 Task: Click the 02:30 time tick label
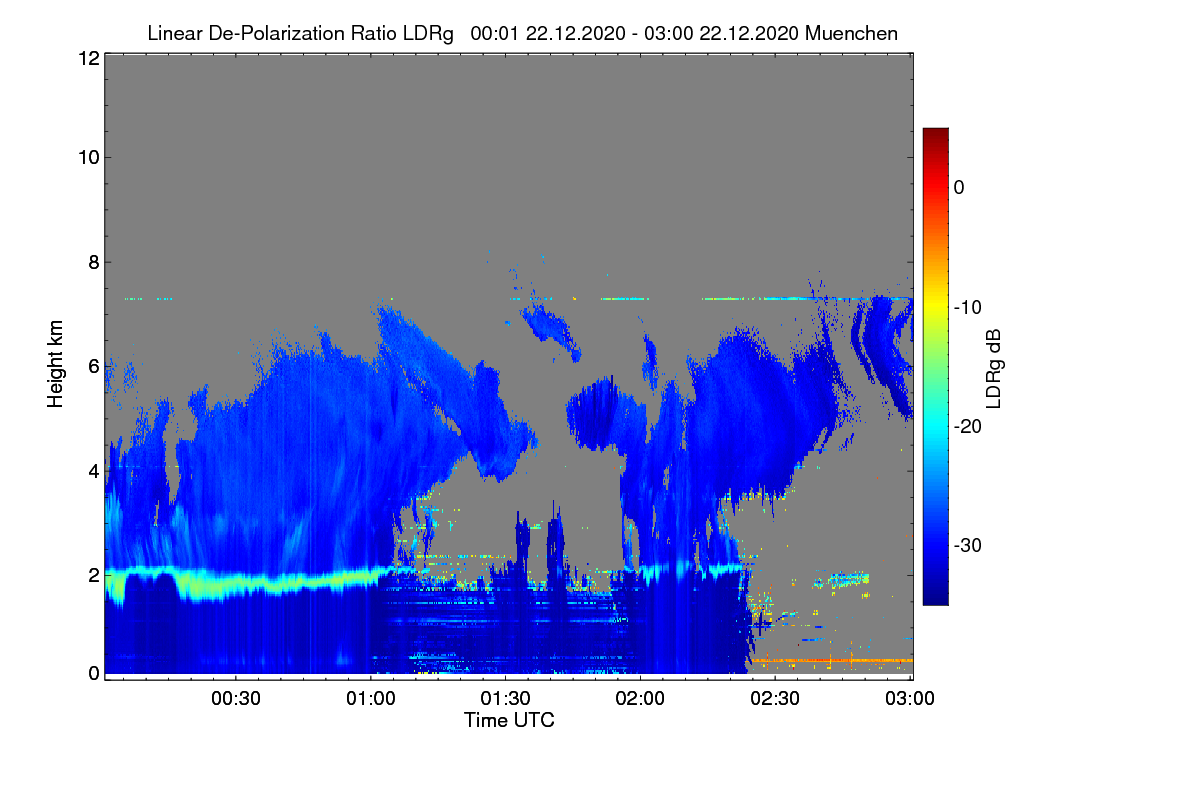click(x=776, y=699)
